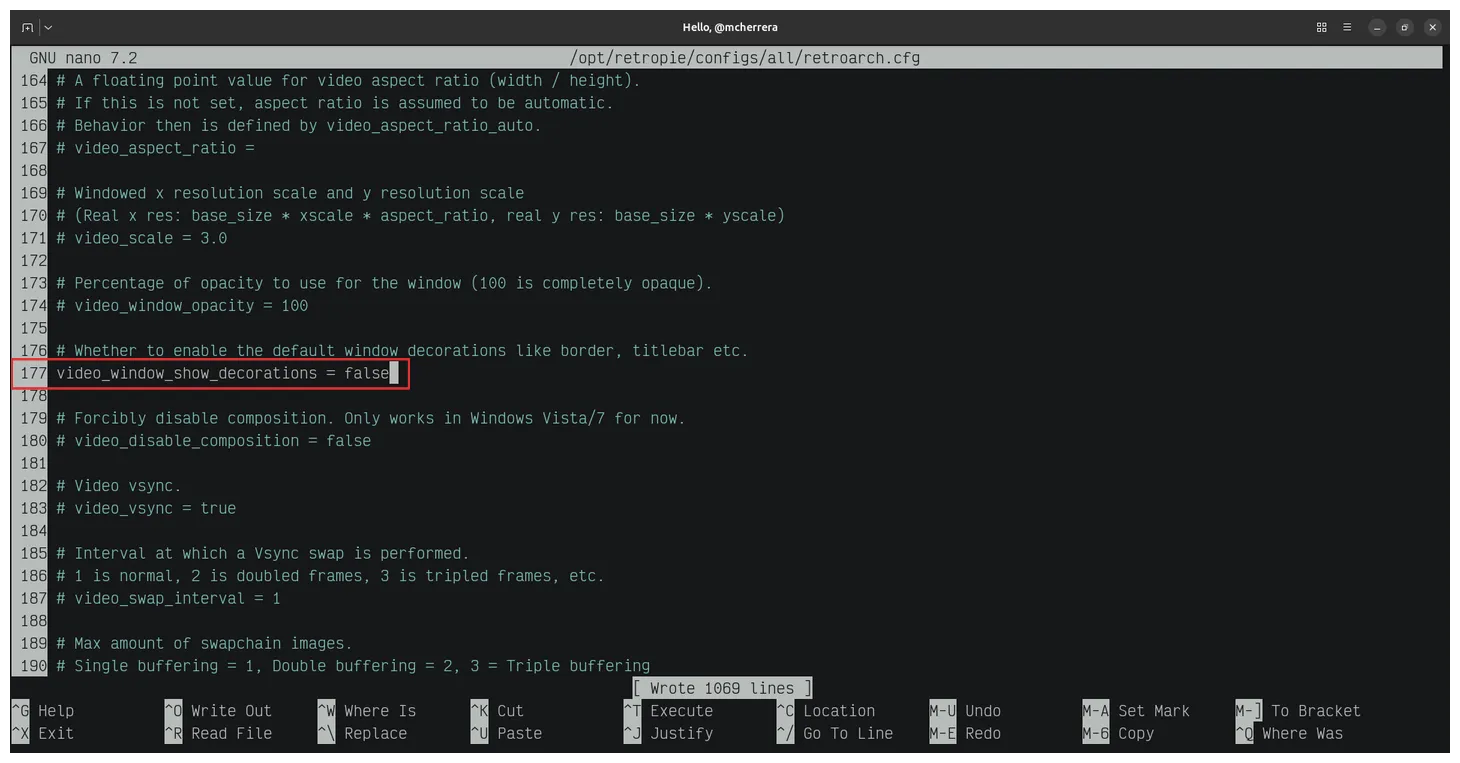Click the ^G Help shortcut
This screenshot has width=1460, height=763.
(x=42, y=711)
